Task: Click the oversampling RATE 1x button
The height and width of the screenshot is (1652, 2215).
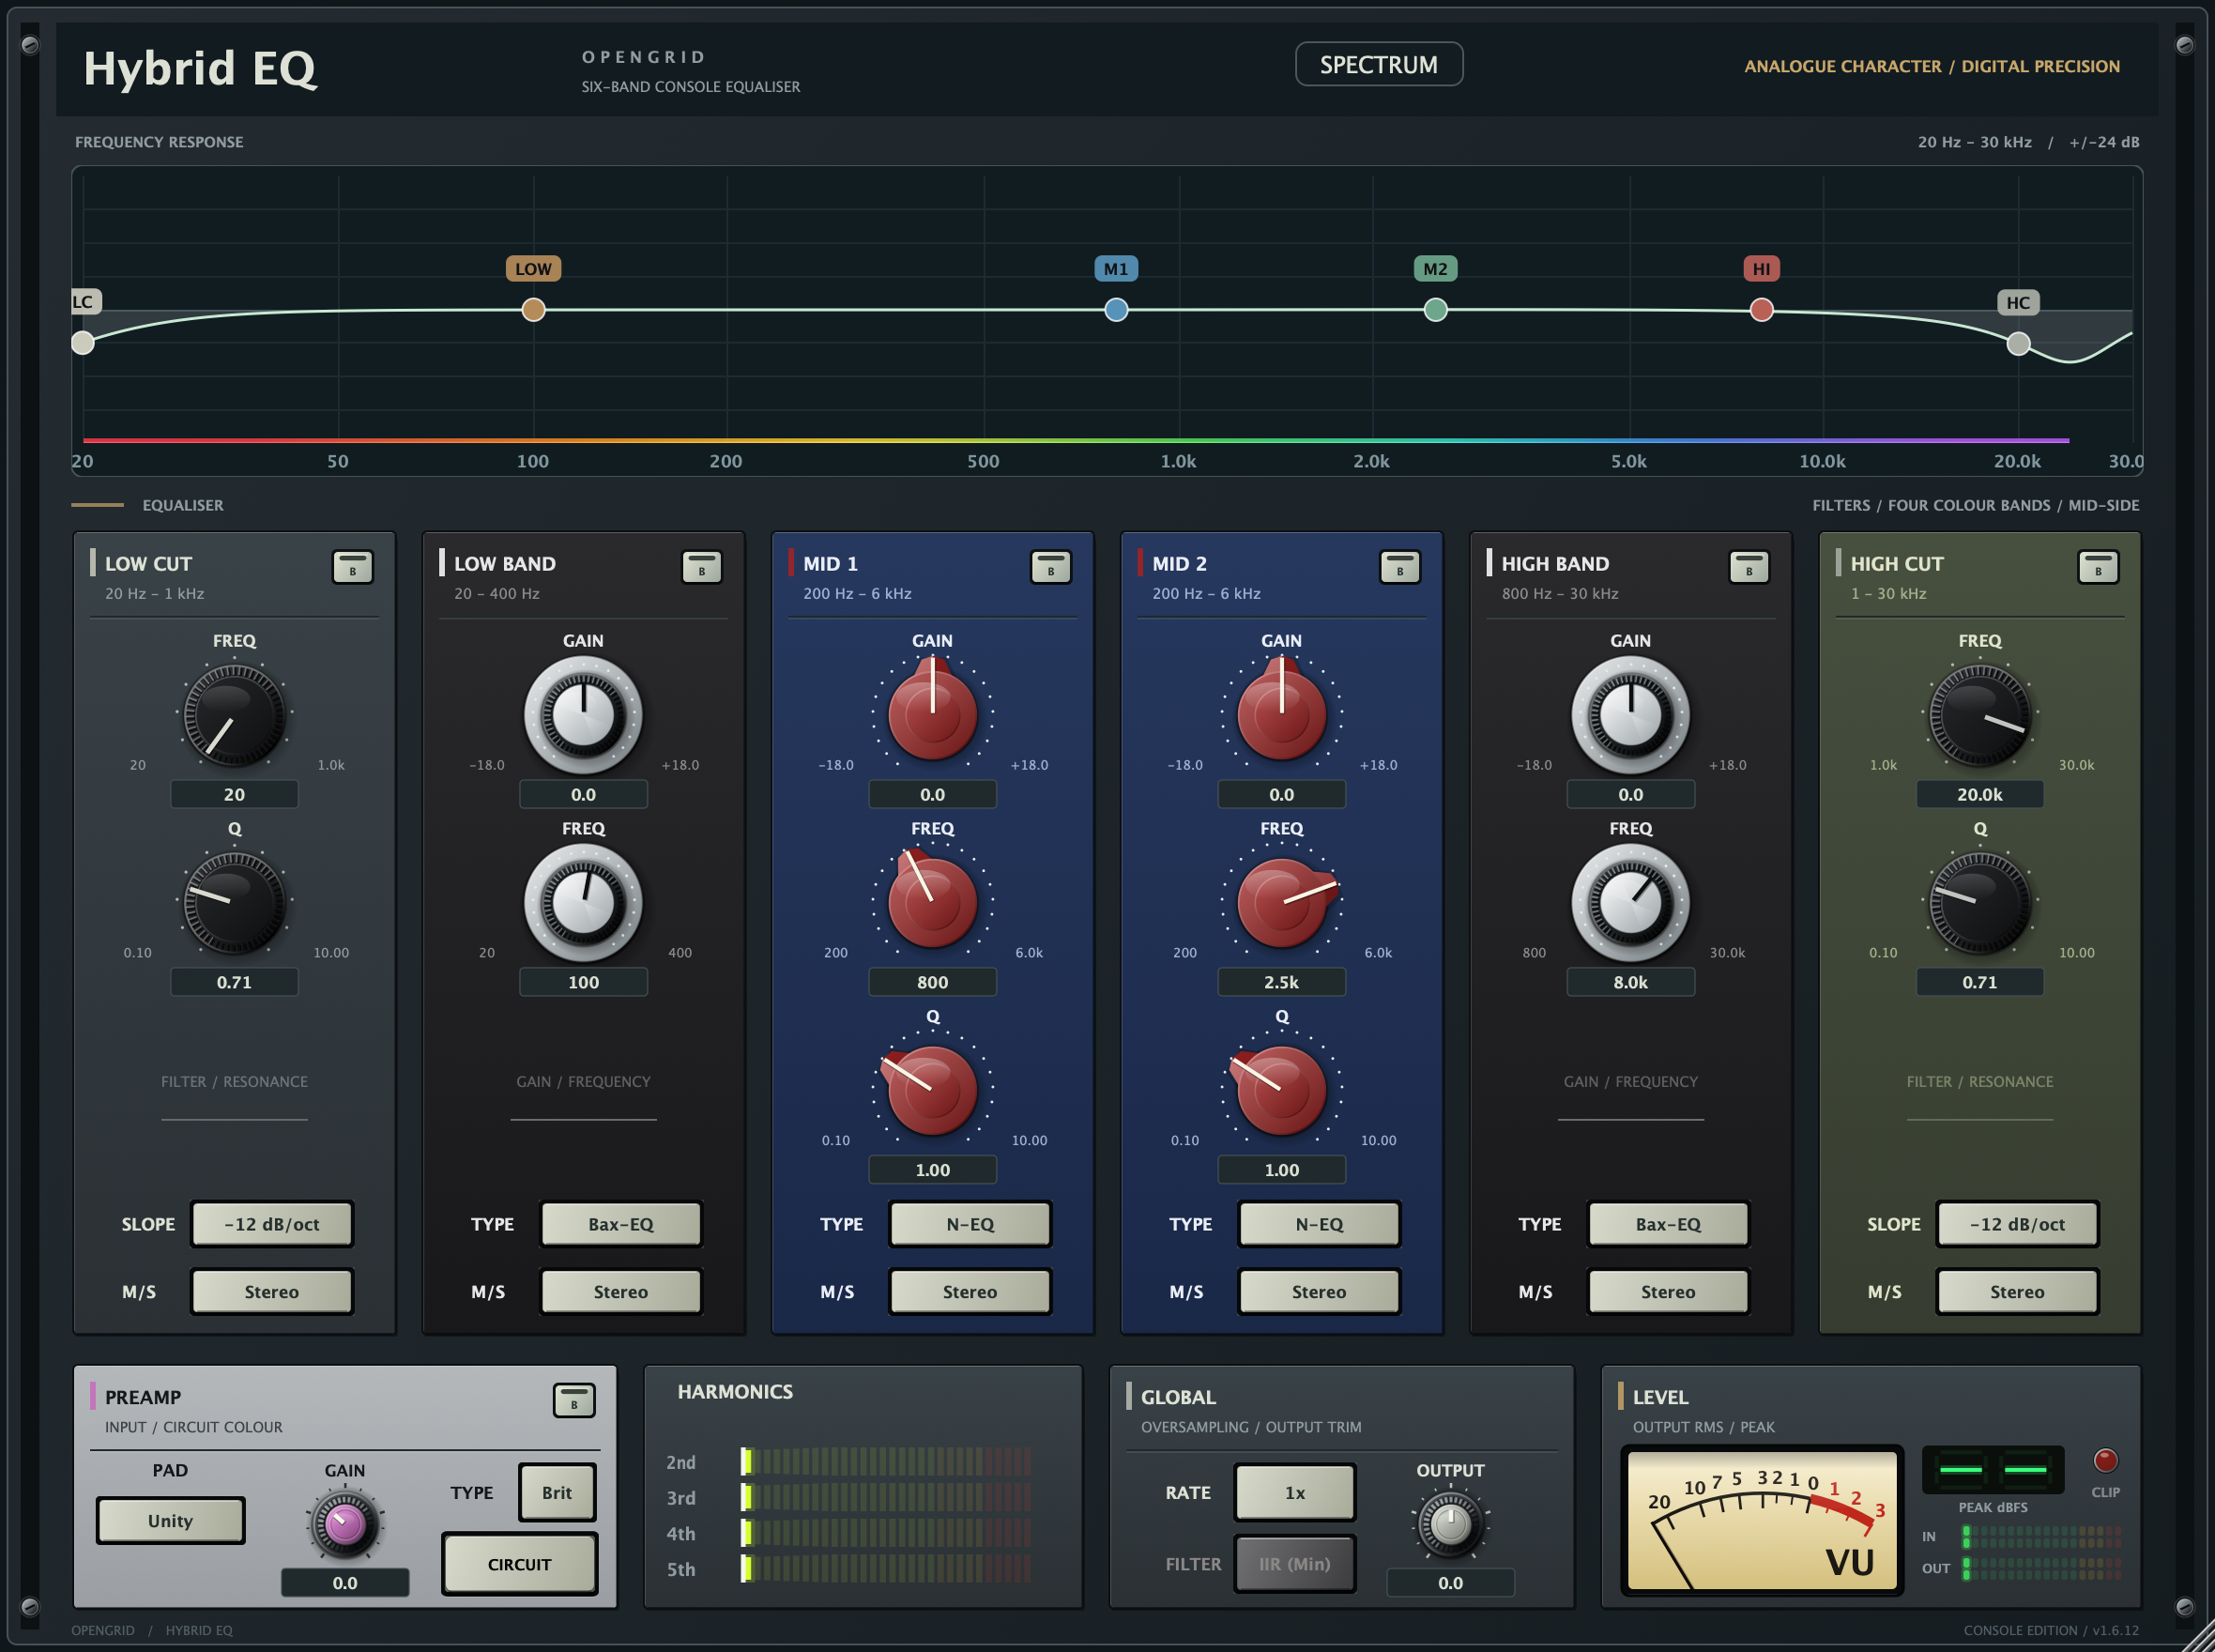Action: [x=1294, y=1492]
